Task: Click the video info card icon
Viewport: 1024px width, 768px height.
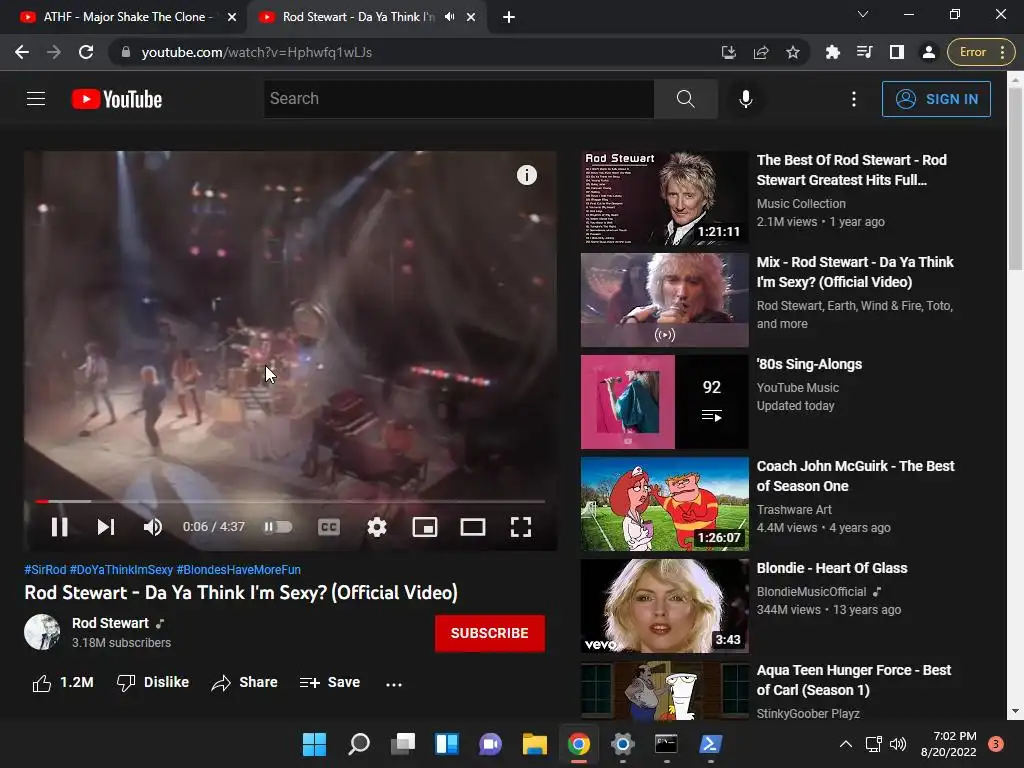Action: pyautogui.click(x=526, y=175)
